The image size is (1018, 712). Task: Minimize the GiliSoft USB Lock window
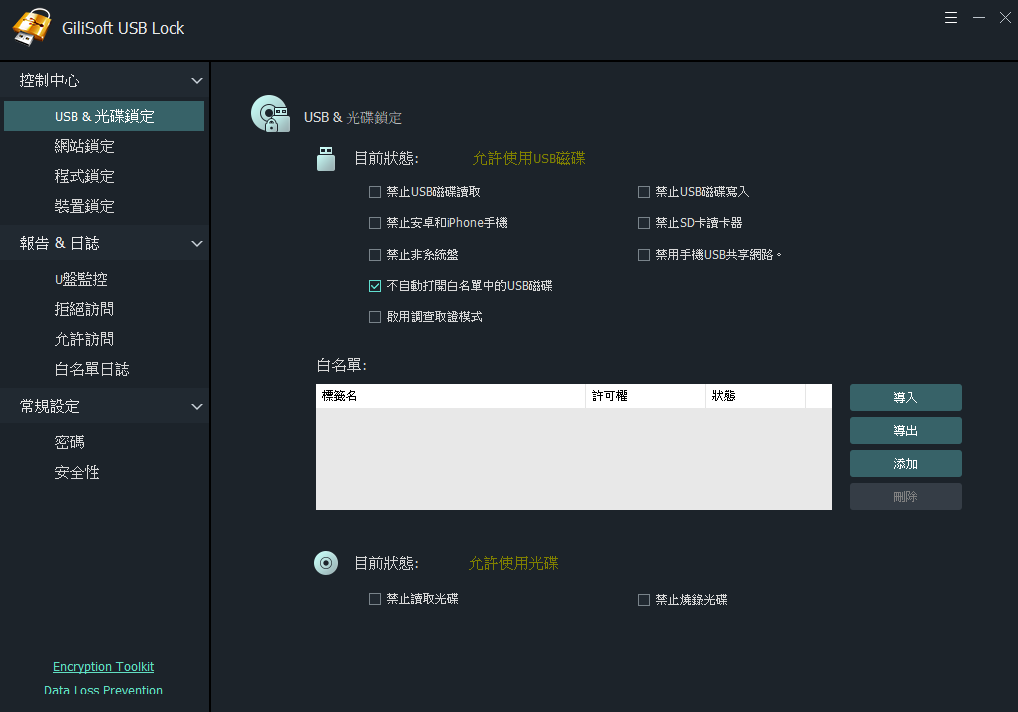[x=979, y=17]
